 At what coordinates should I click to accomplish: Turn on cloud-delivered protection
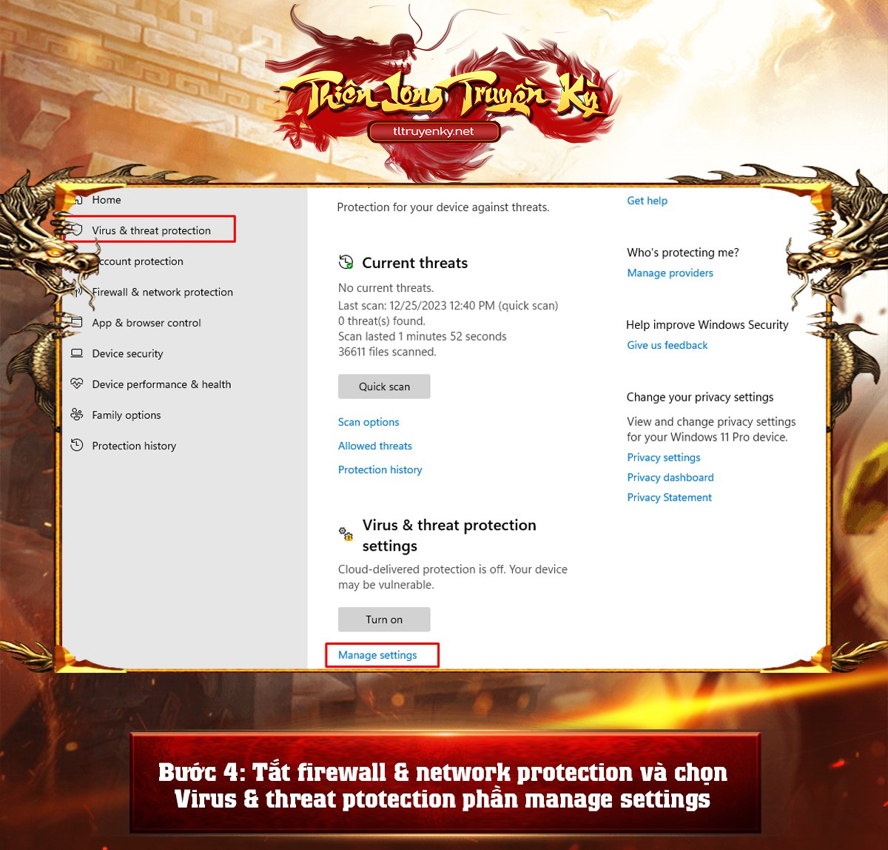[384, 620]
